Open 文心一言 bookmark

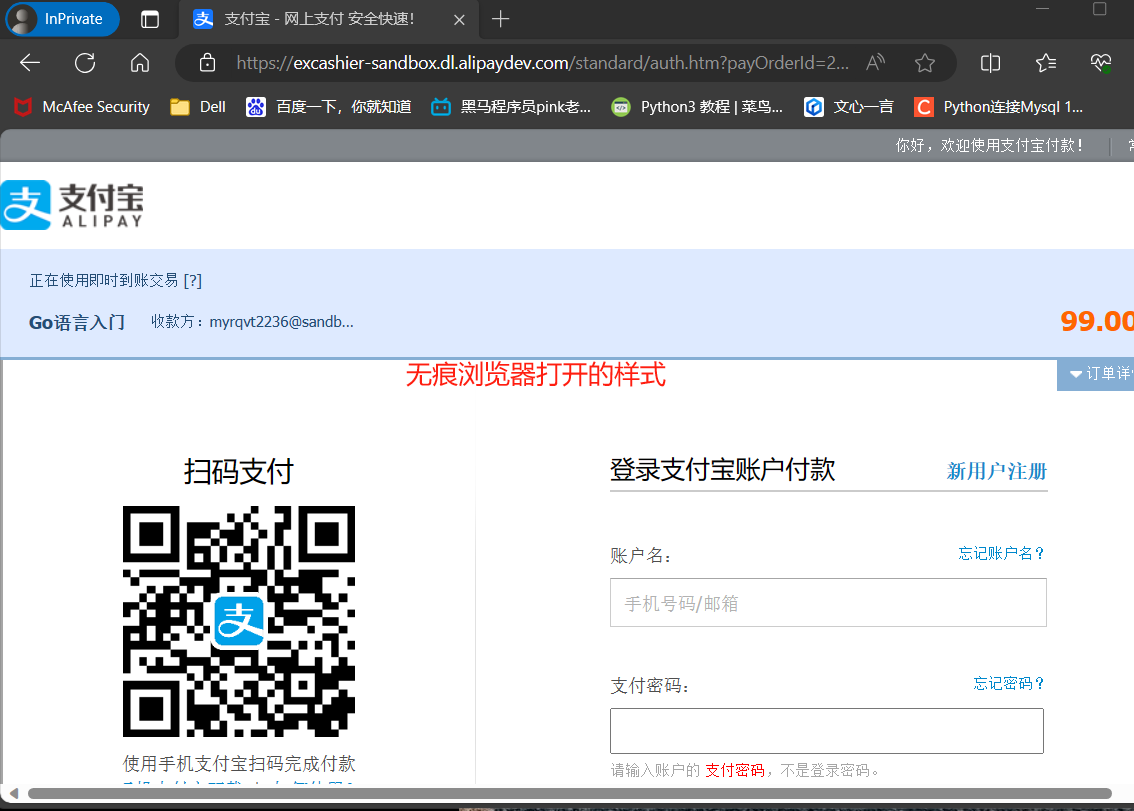848,107
